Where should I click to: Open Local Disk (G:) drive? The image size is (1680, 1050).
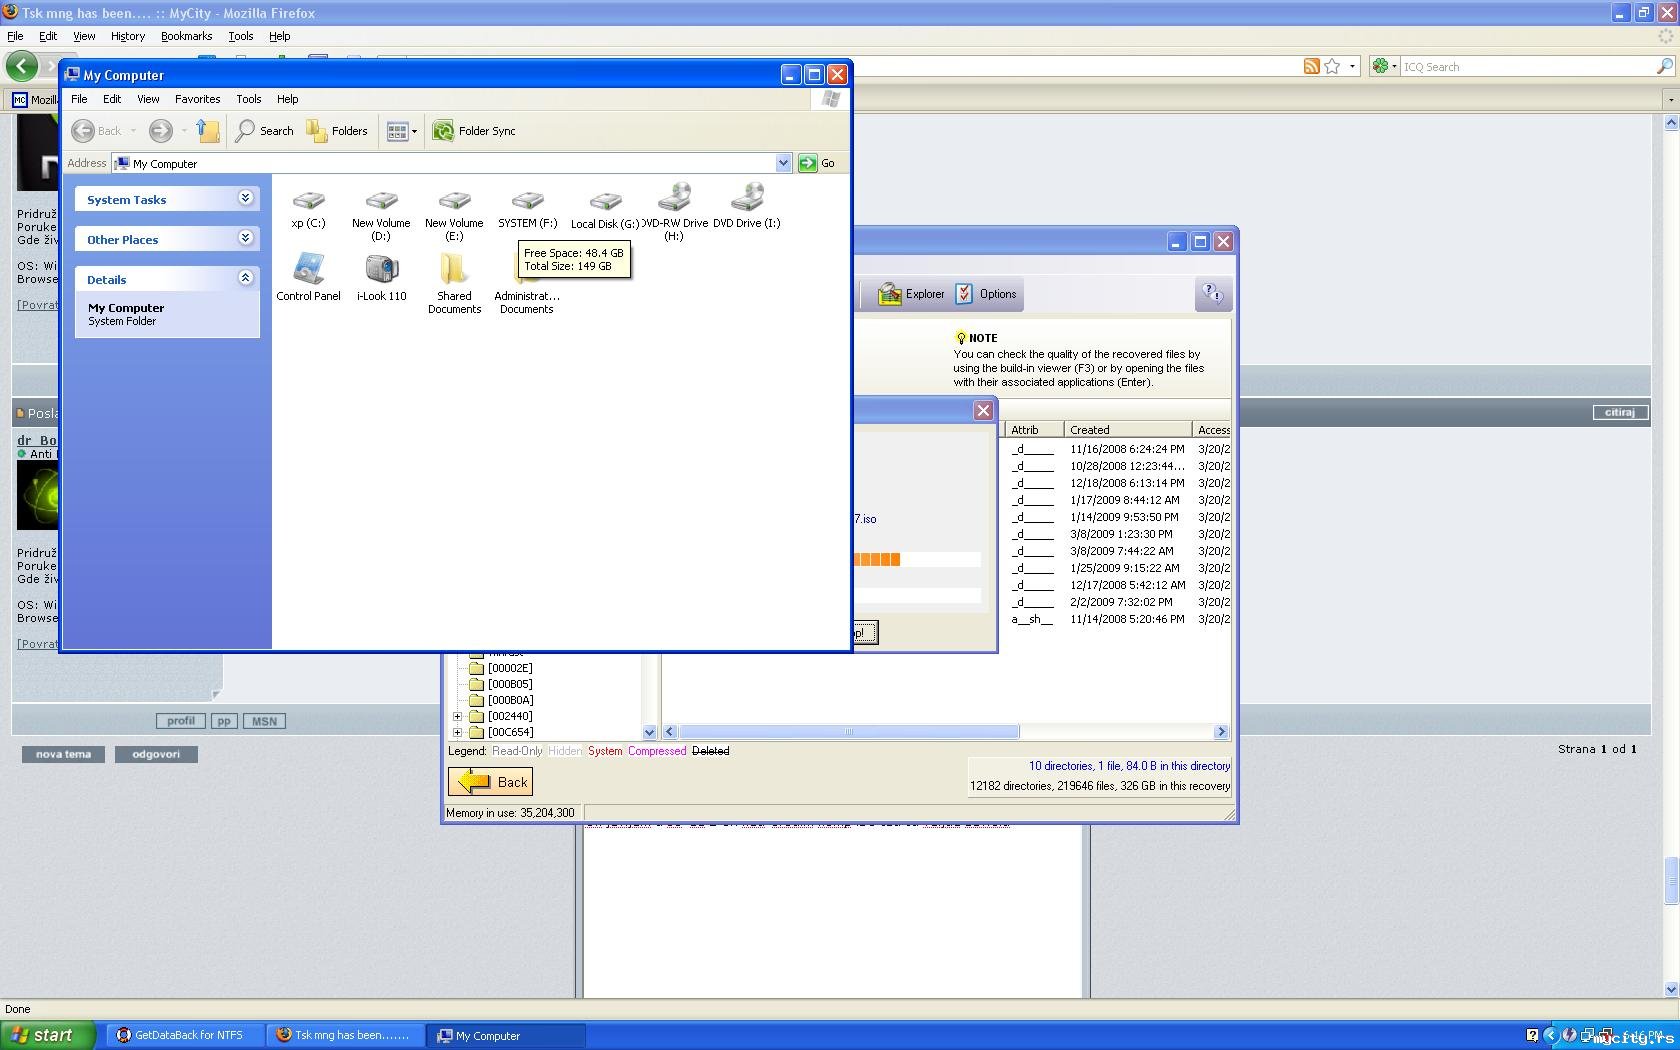[605, 210]
